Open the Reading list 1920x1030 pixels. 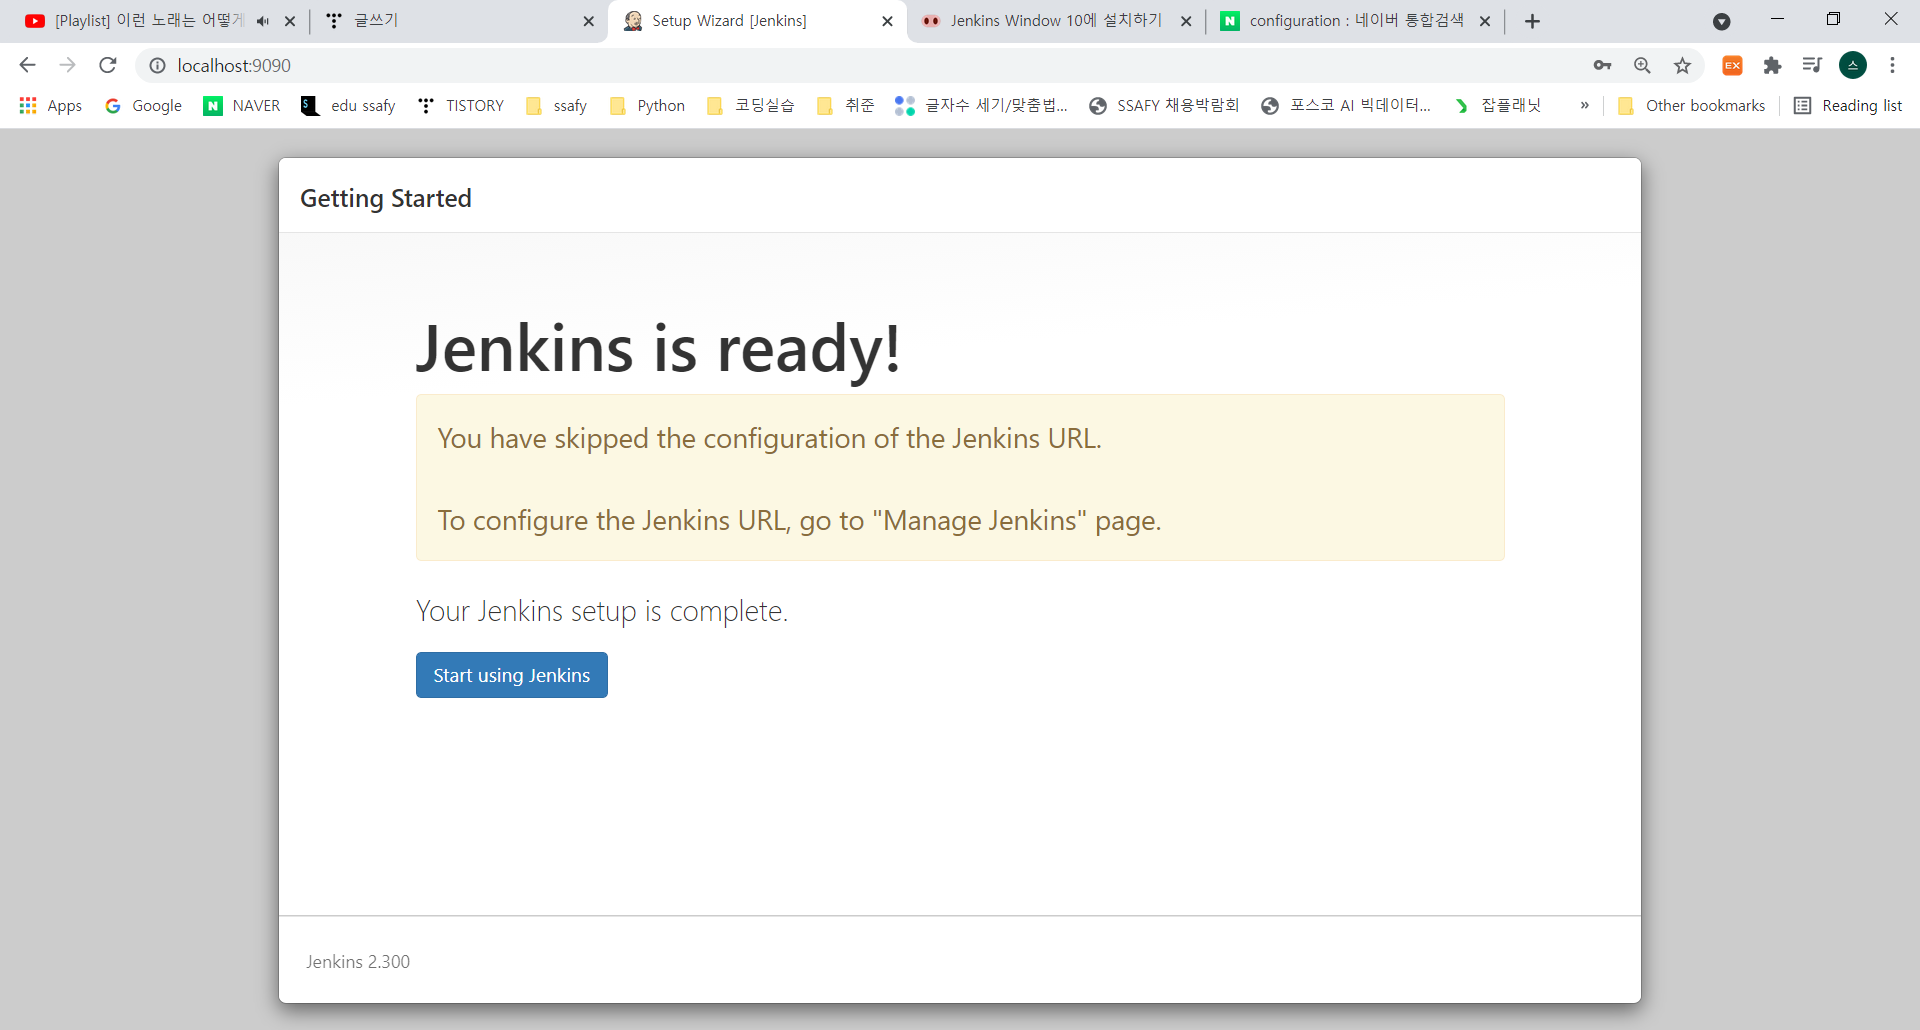click(1848, 105)
